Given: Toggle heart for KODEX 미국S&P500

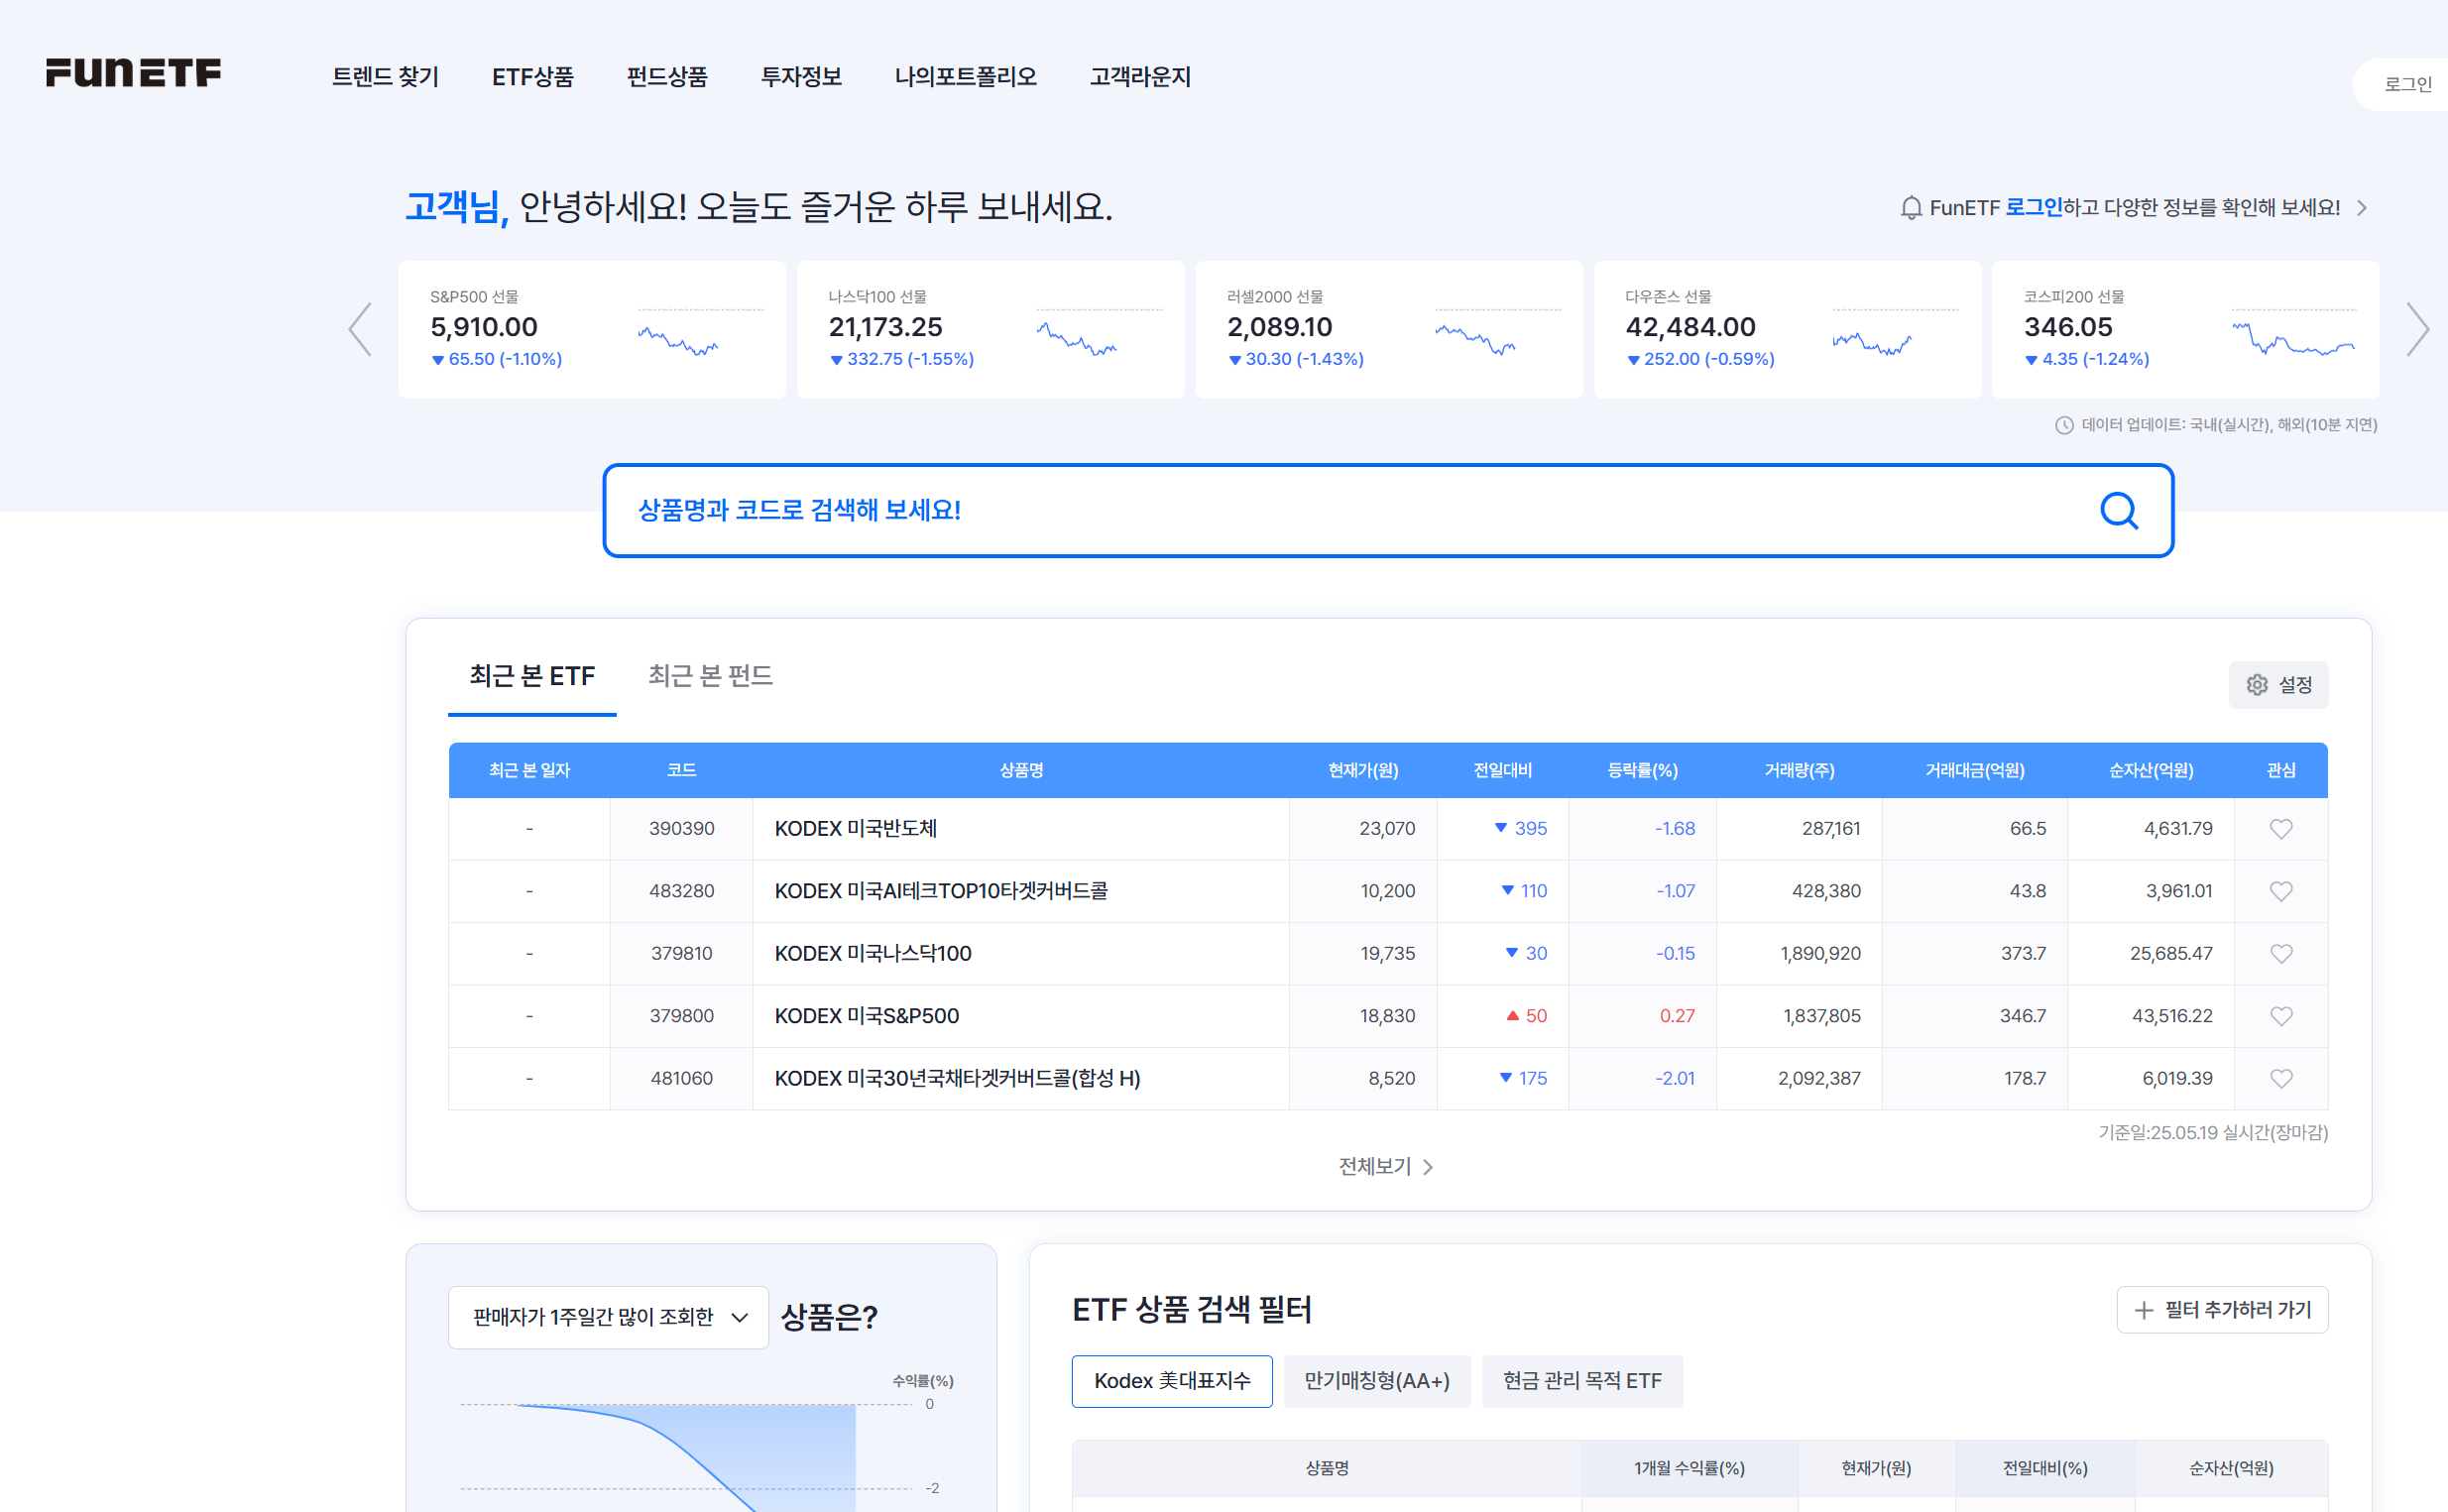Looking at the screenshot, I should pyautogui.click(x=2280, y=1016).
